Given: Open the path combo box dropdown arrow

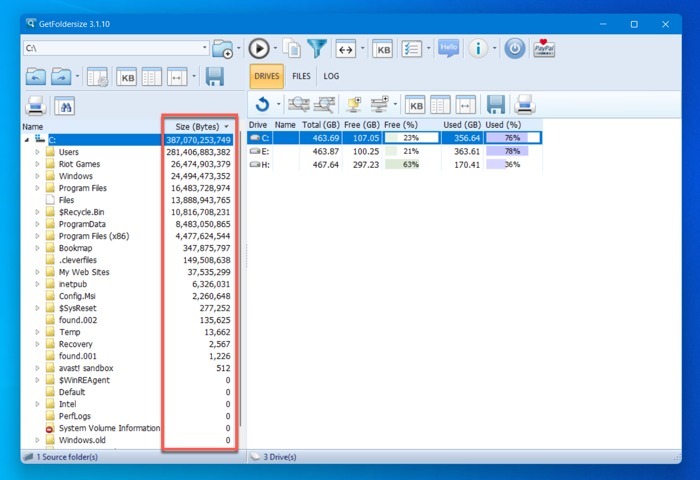Looking at the screenshot, I should [204, 48].
